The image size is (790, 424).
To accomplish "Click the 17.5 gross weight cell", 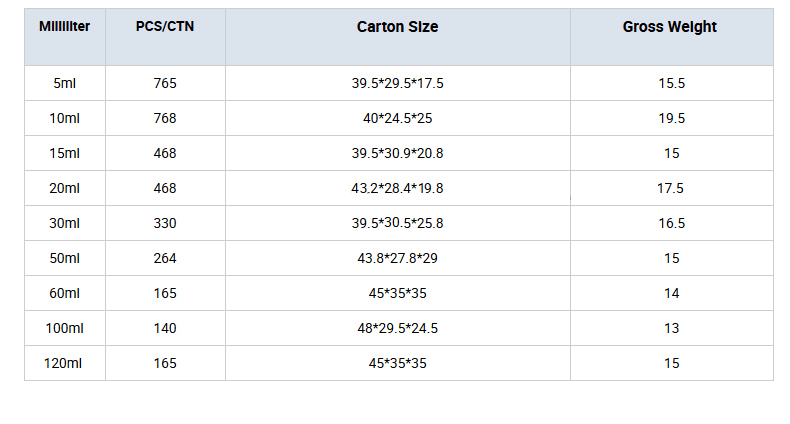I will coord(672,188).
